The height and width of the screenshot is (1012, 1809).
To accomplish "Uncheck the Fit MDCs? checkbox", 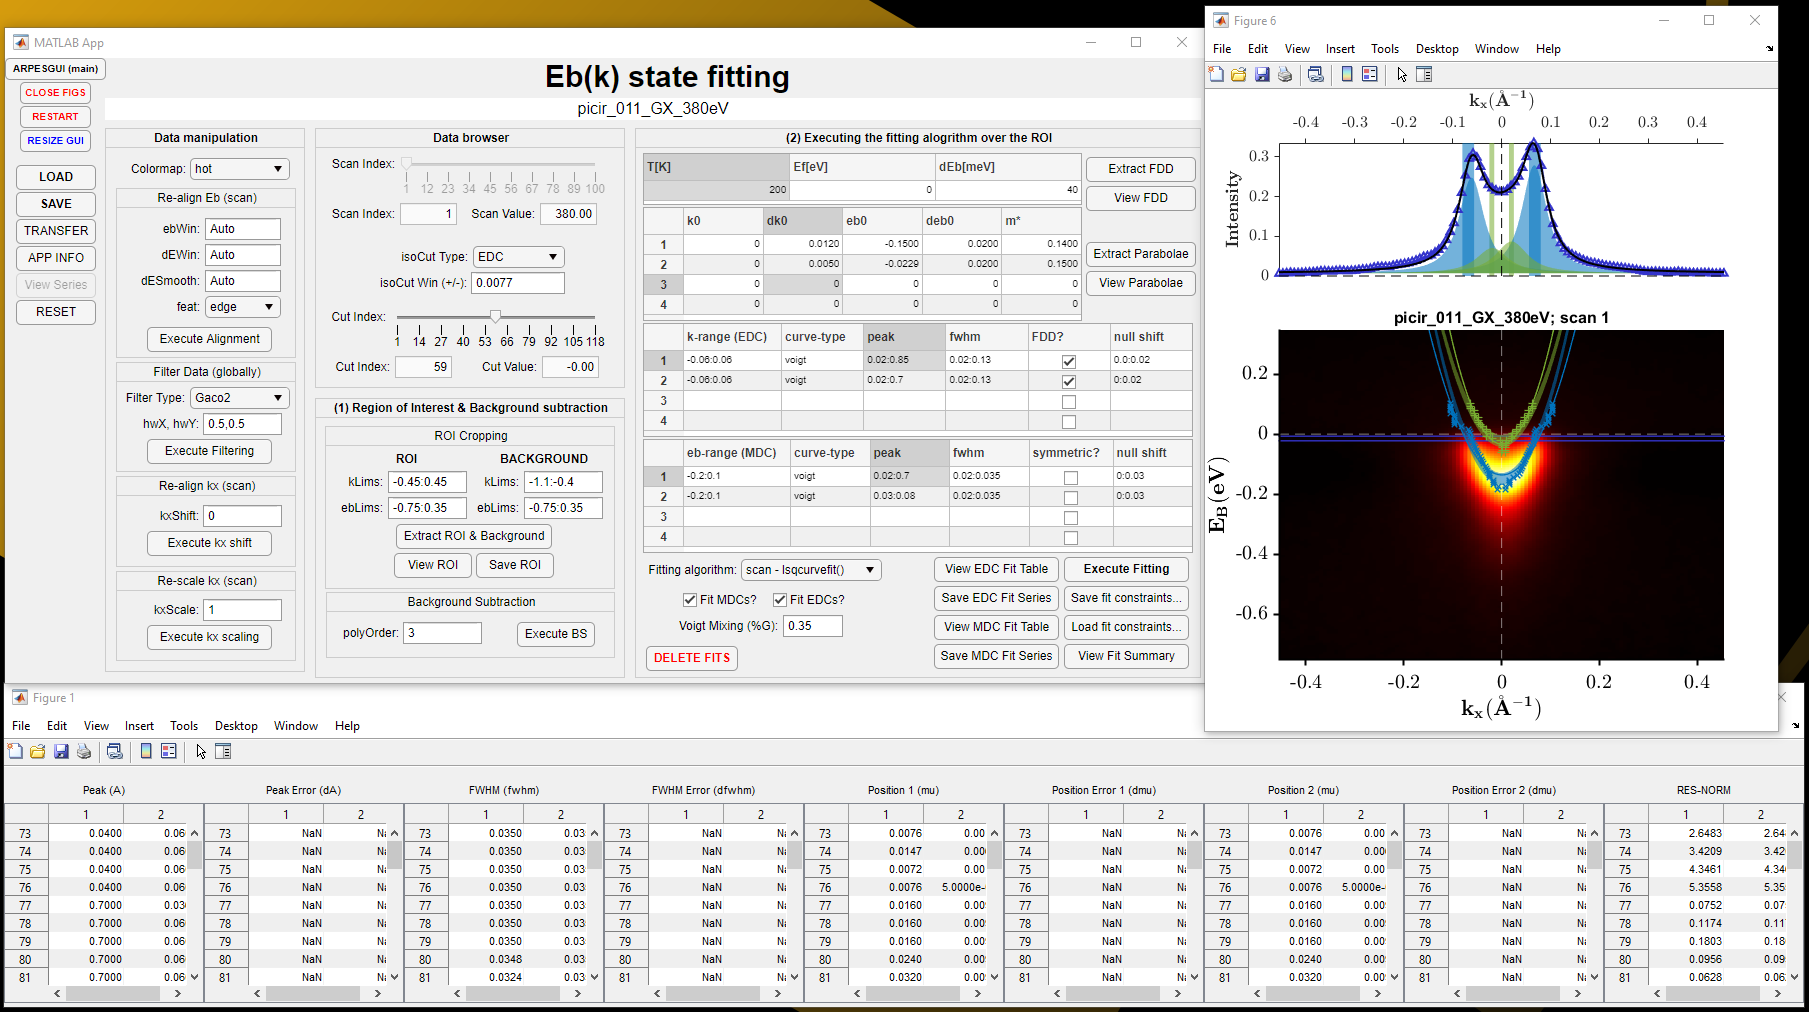I will (689, 600).
